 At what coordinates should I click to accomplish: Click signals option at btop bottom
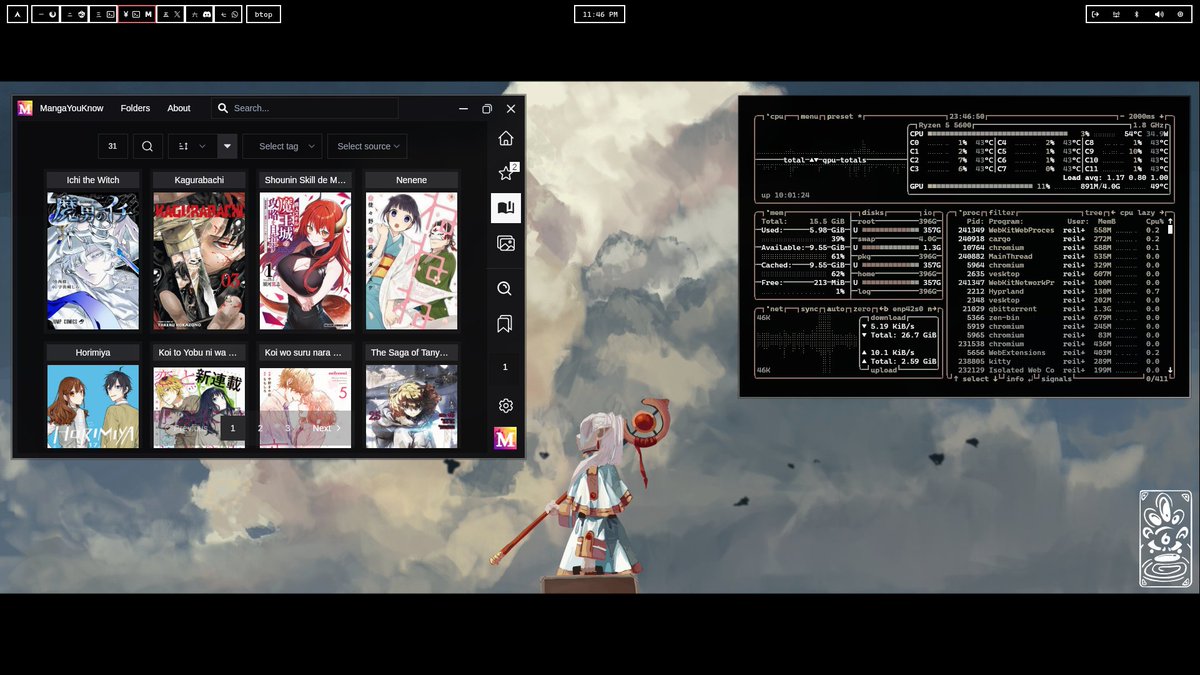[1056, 379]
